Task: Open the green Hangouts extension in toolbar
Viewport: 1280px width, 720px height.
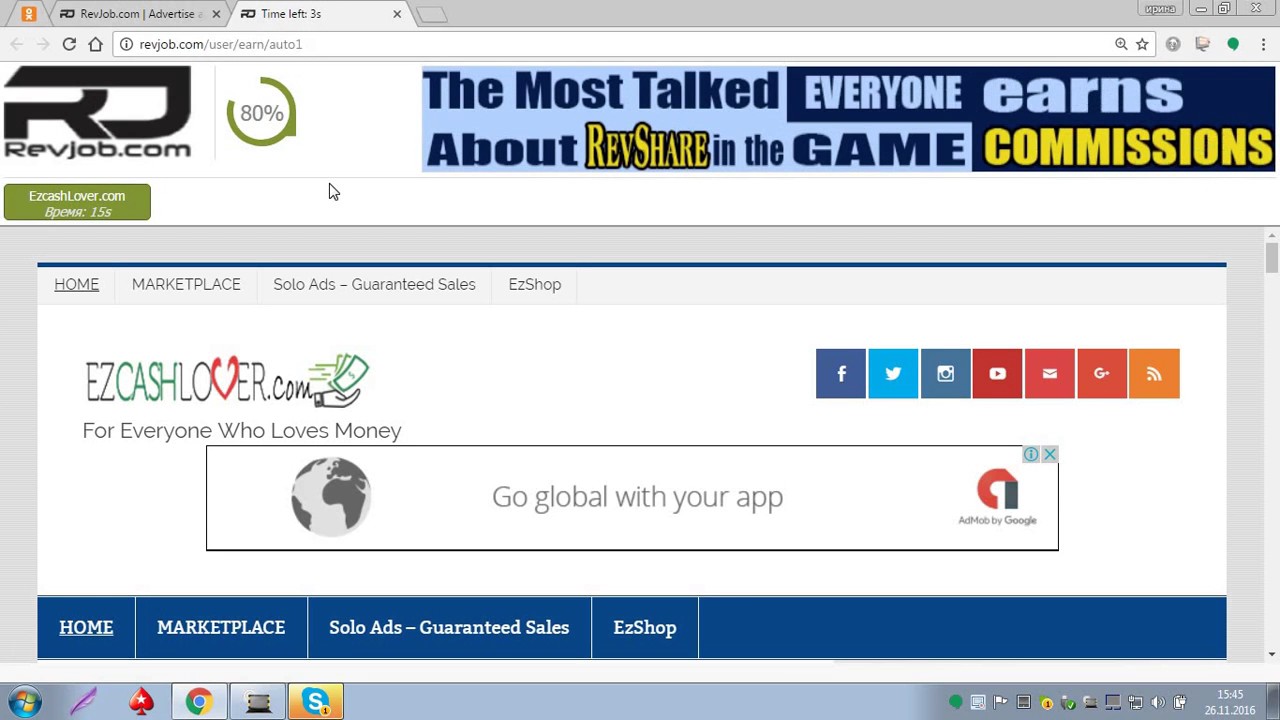Action: pyautogui.click(x=1233, y=44)
